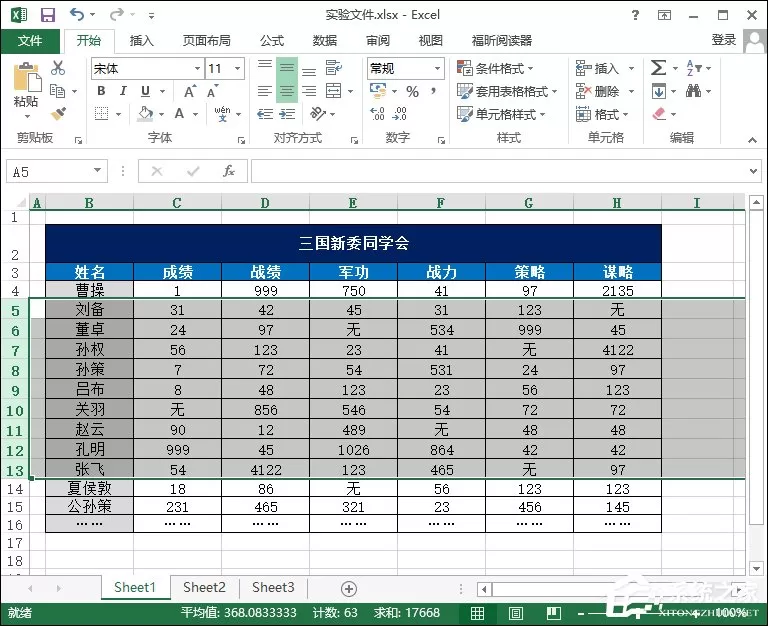The image size is (768, 626).
Task: Toggle italic formatting
Action: [x=123, y=91]
